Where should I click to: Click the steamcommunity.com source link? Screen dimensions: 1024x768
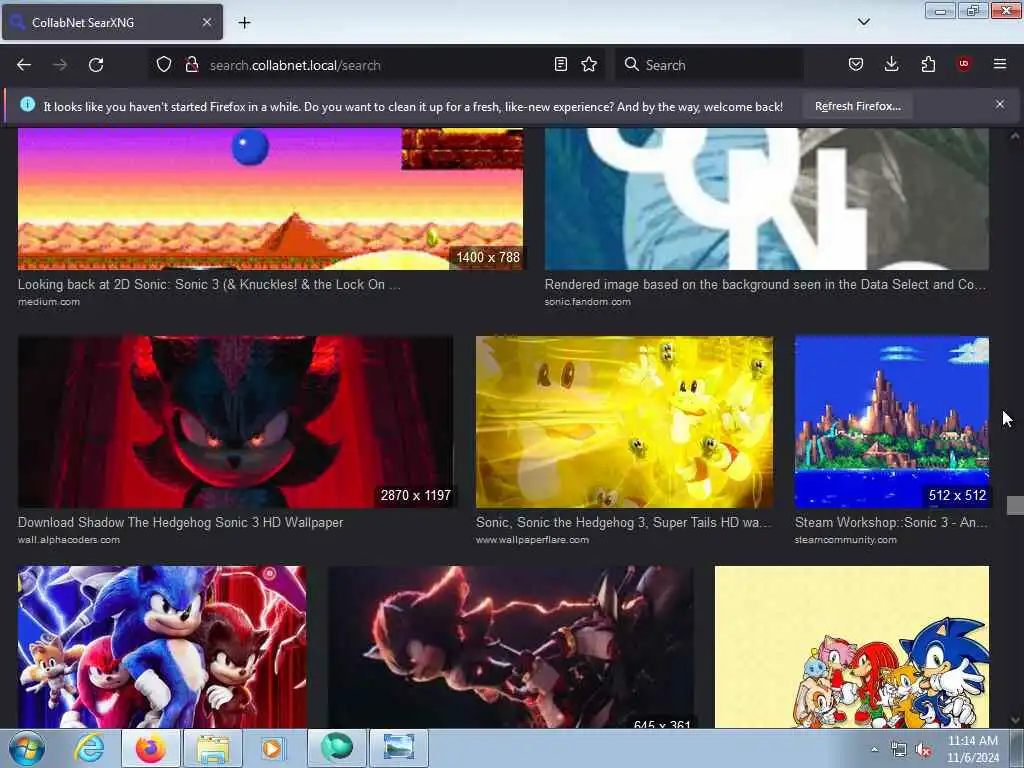coord(846,539)
